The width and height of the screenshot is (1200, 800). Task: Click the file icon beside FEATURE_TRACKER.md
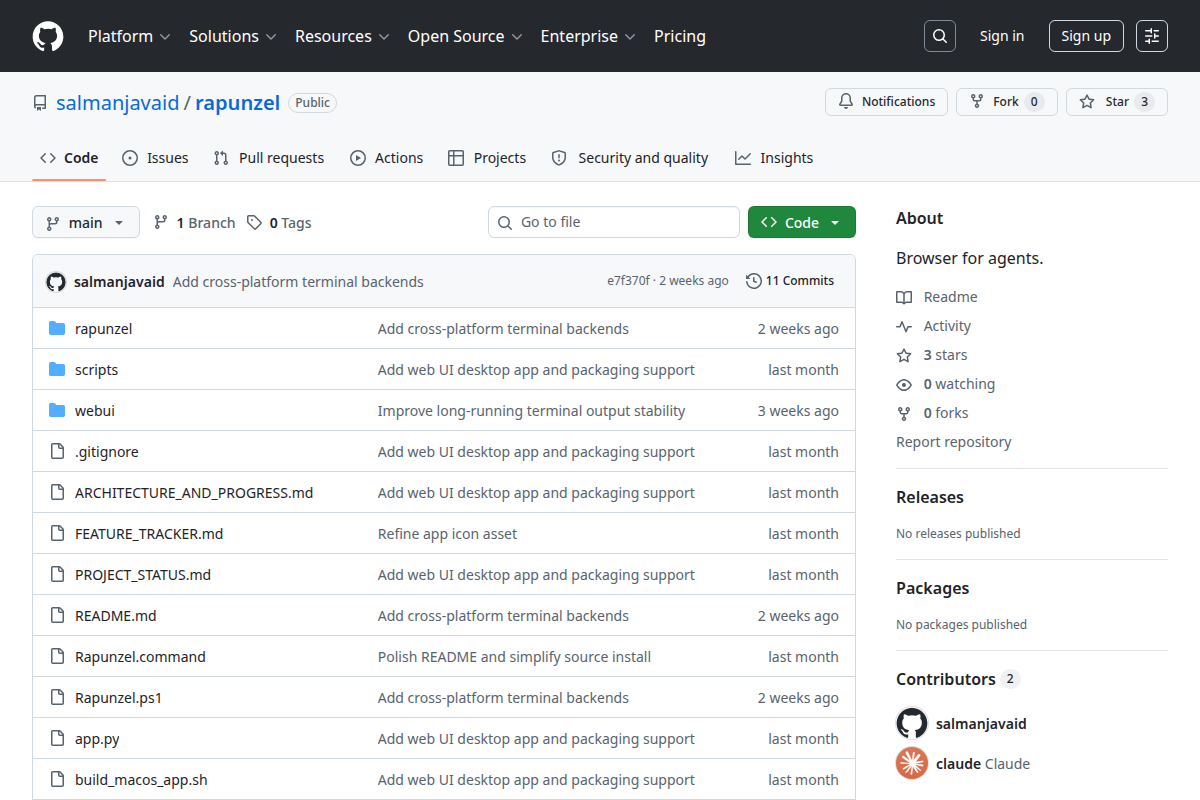(57, 534)
